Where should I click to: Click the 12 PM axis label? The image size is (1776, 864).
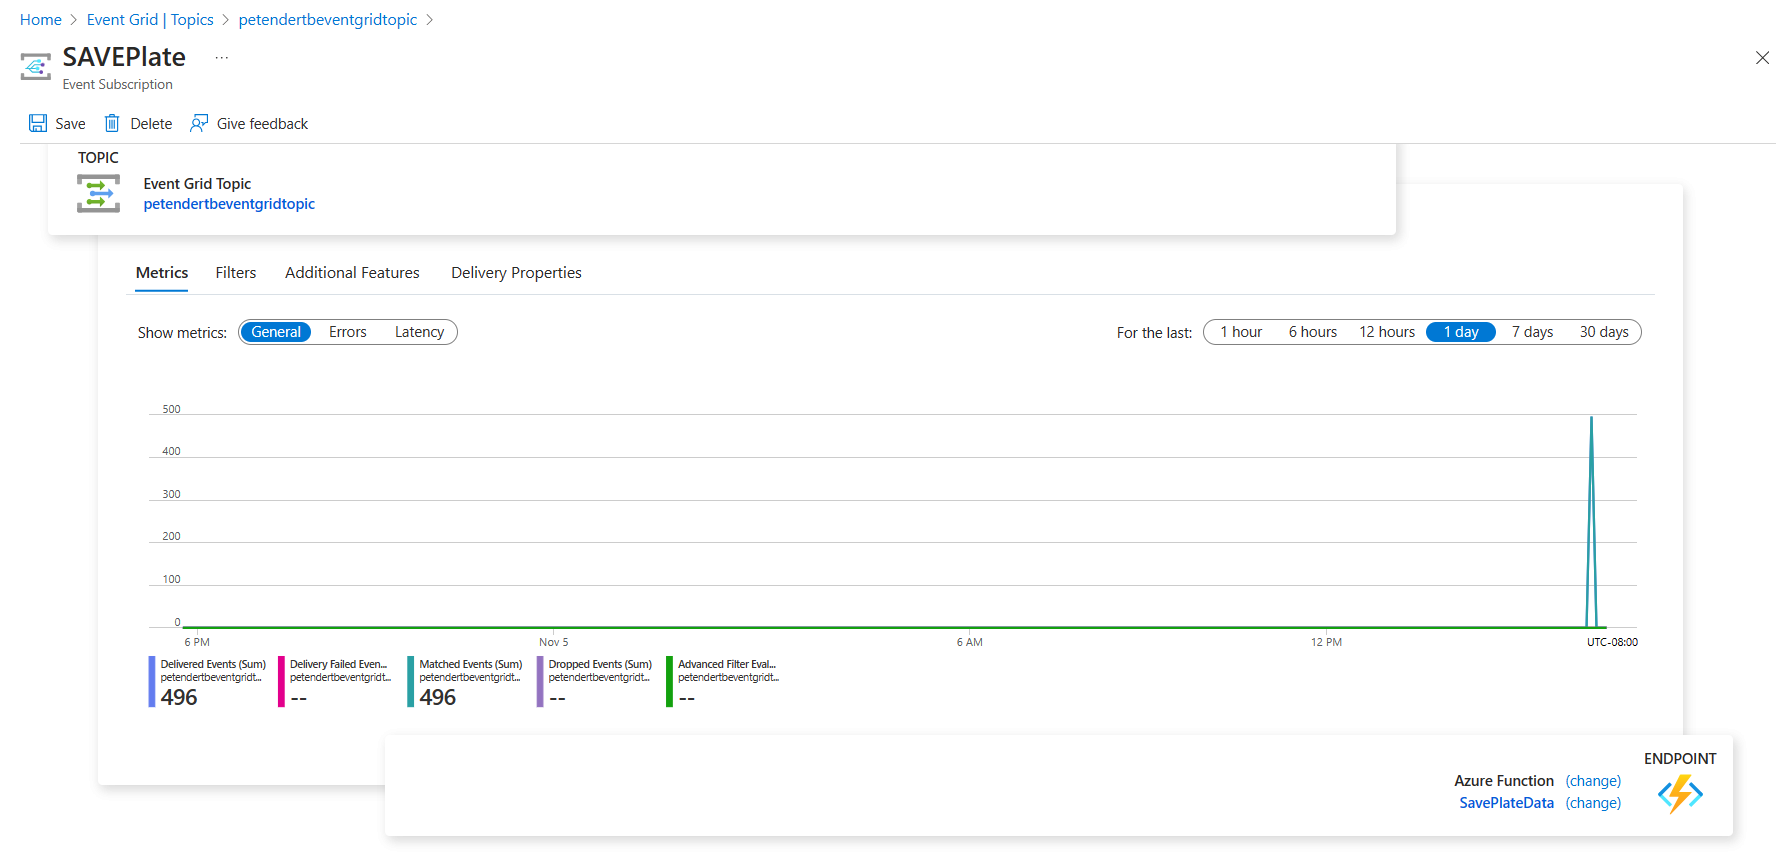pyautogui.click(x=1326, y=642)
